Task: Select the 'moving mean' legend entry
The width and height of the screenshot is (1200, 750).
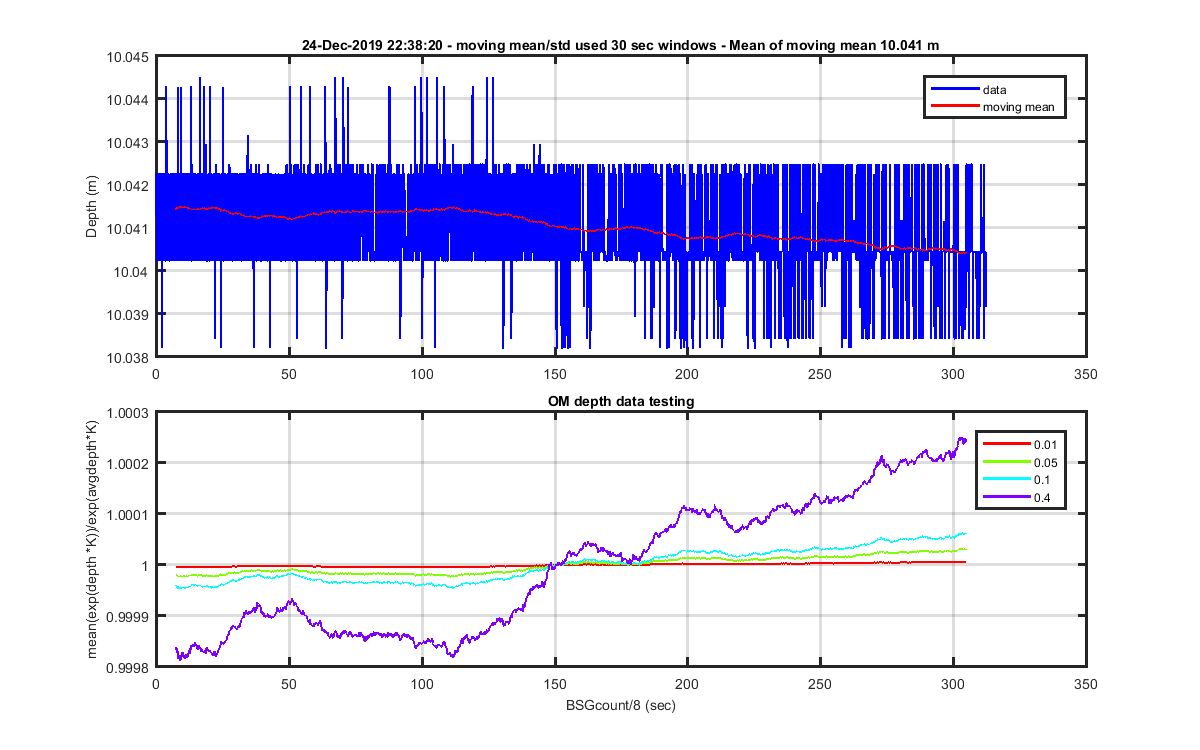Action: pos(1018,106)
